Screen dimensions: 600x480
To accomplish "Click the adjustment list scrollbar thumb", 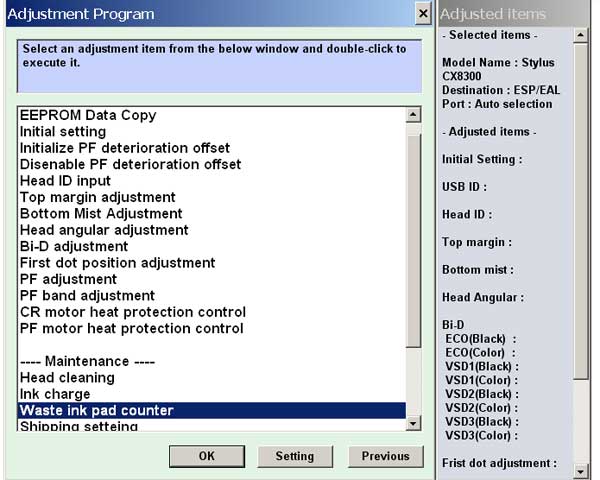I will pos(413,240).
